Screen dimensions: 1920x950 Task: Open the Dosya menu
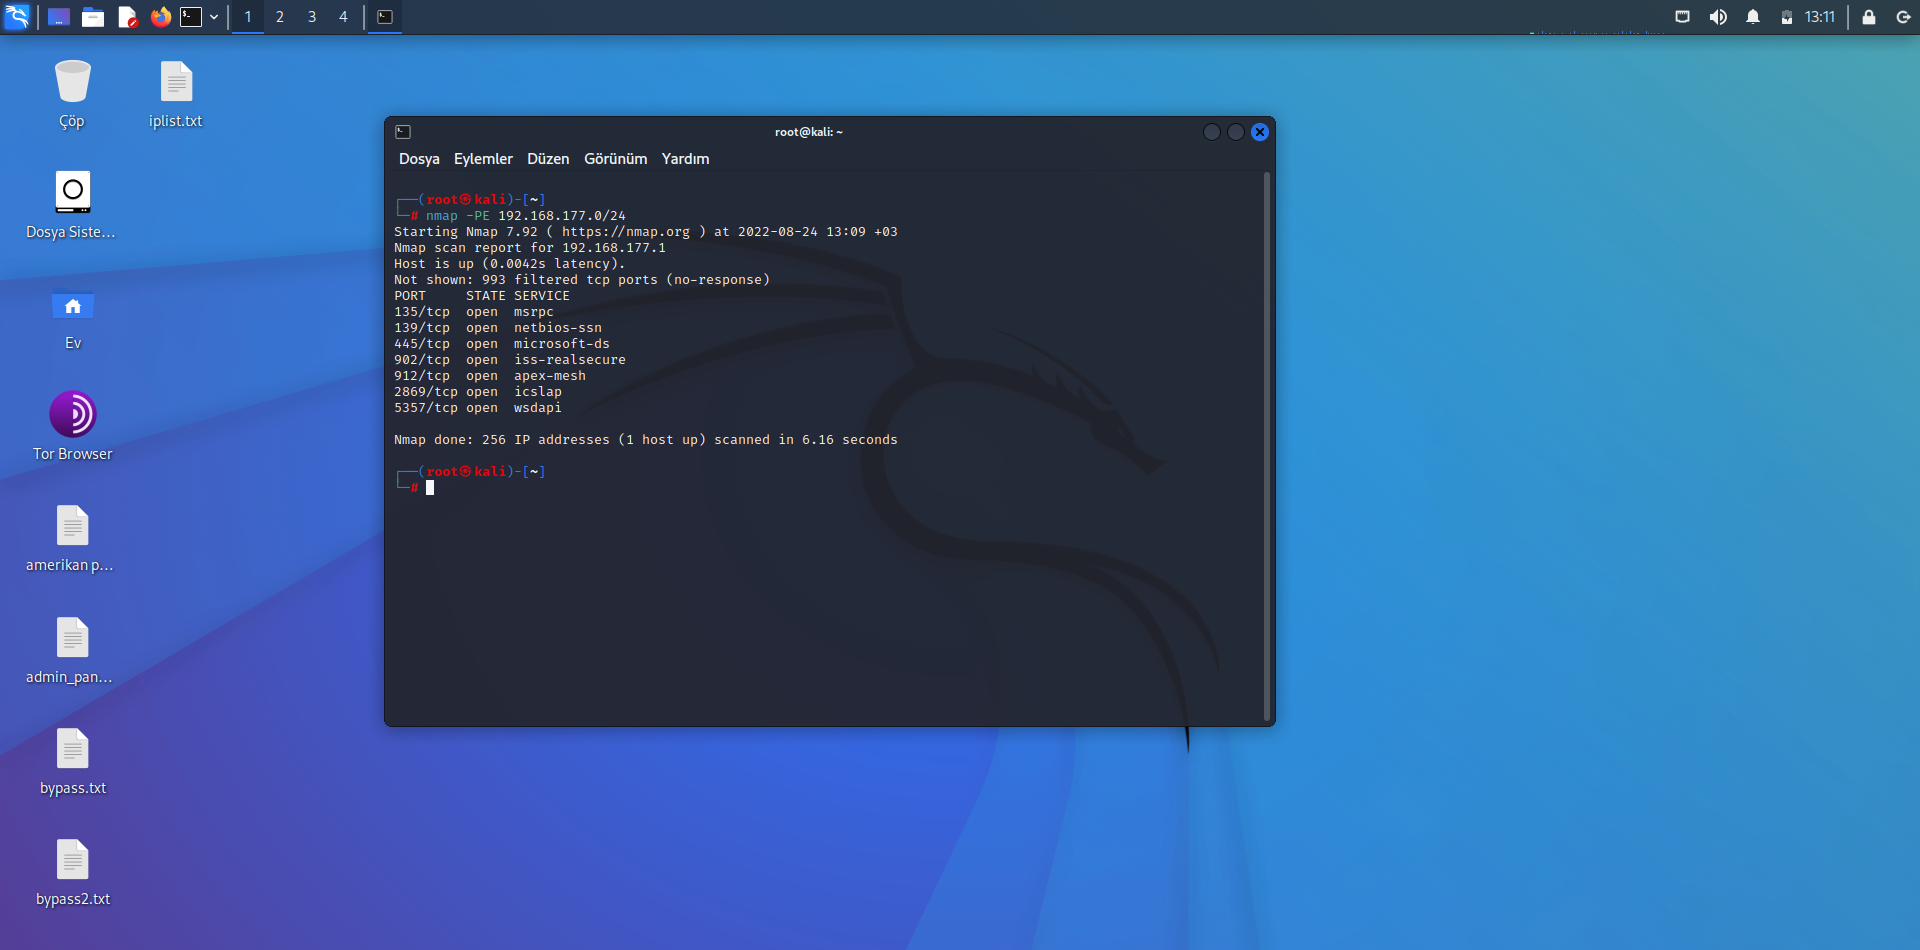click(x=419, y=159)
